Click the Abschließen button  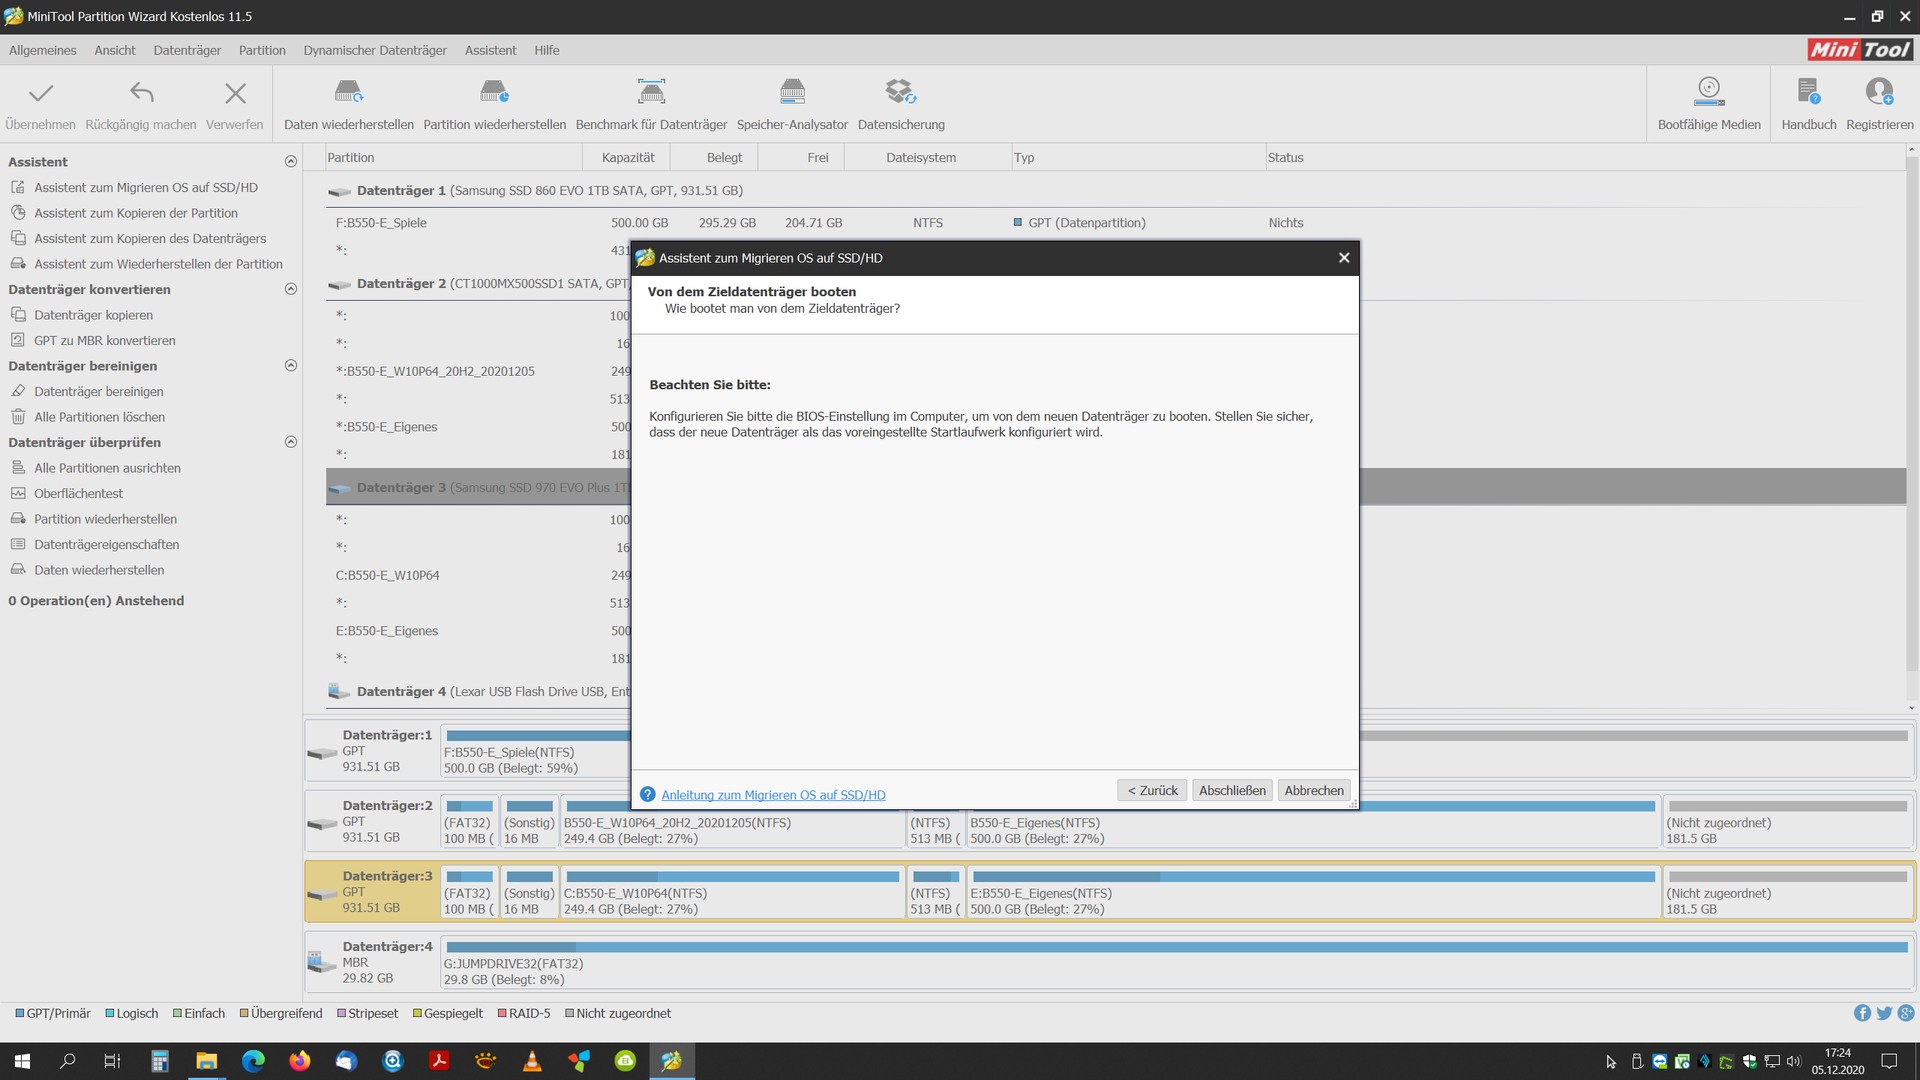coord(1232,790)
